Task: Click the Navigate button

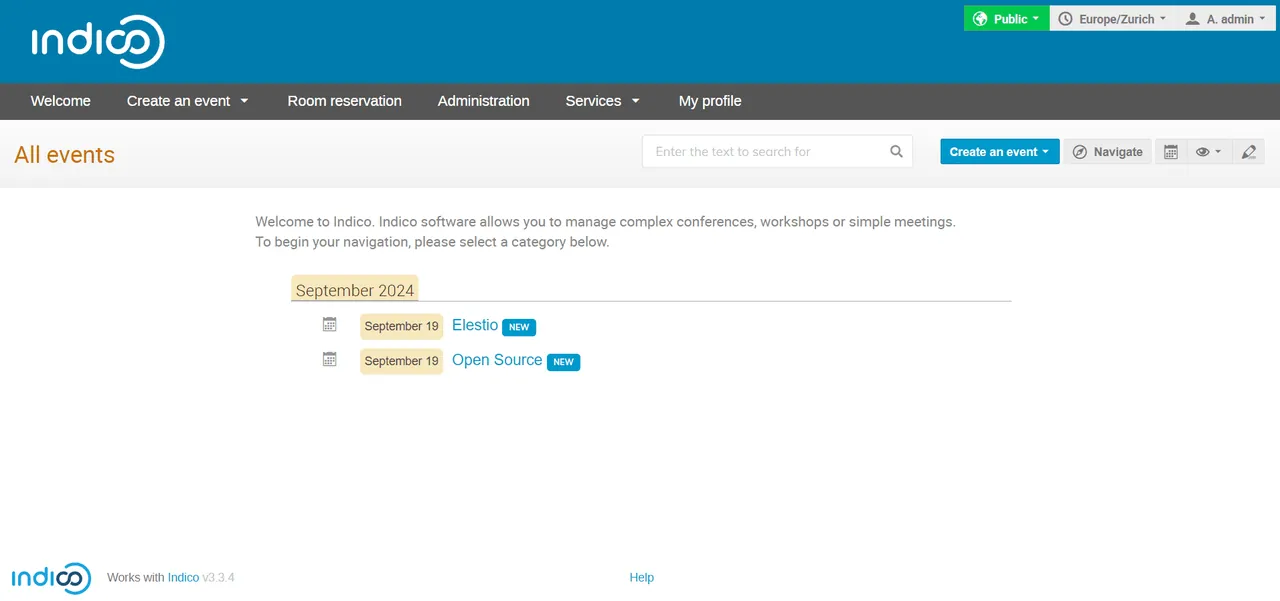Action: click(x=1108, y=152)
